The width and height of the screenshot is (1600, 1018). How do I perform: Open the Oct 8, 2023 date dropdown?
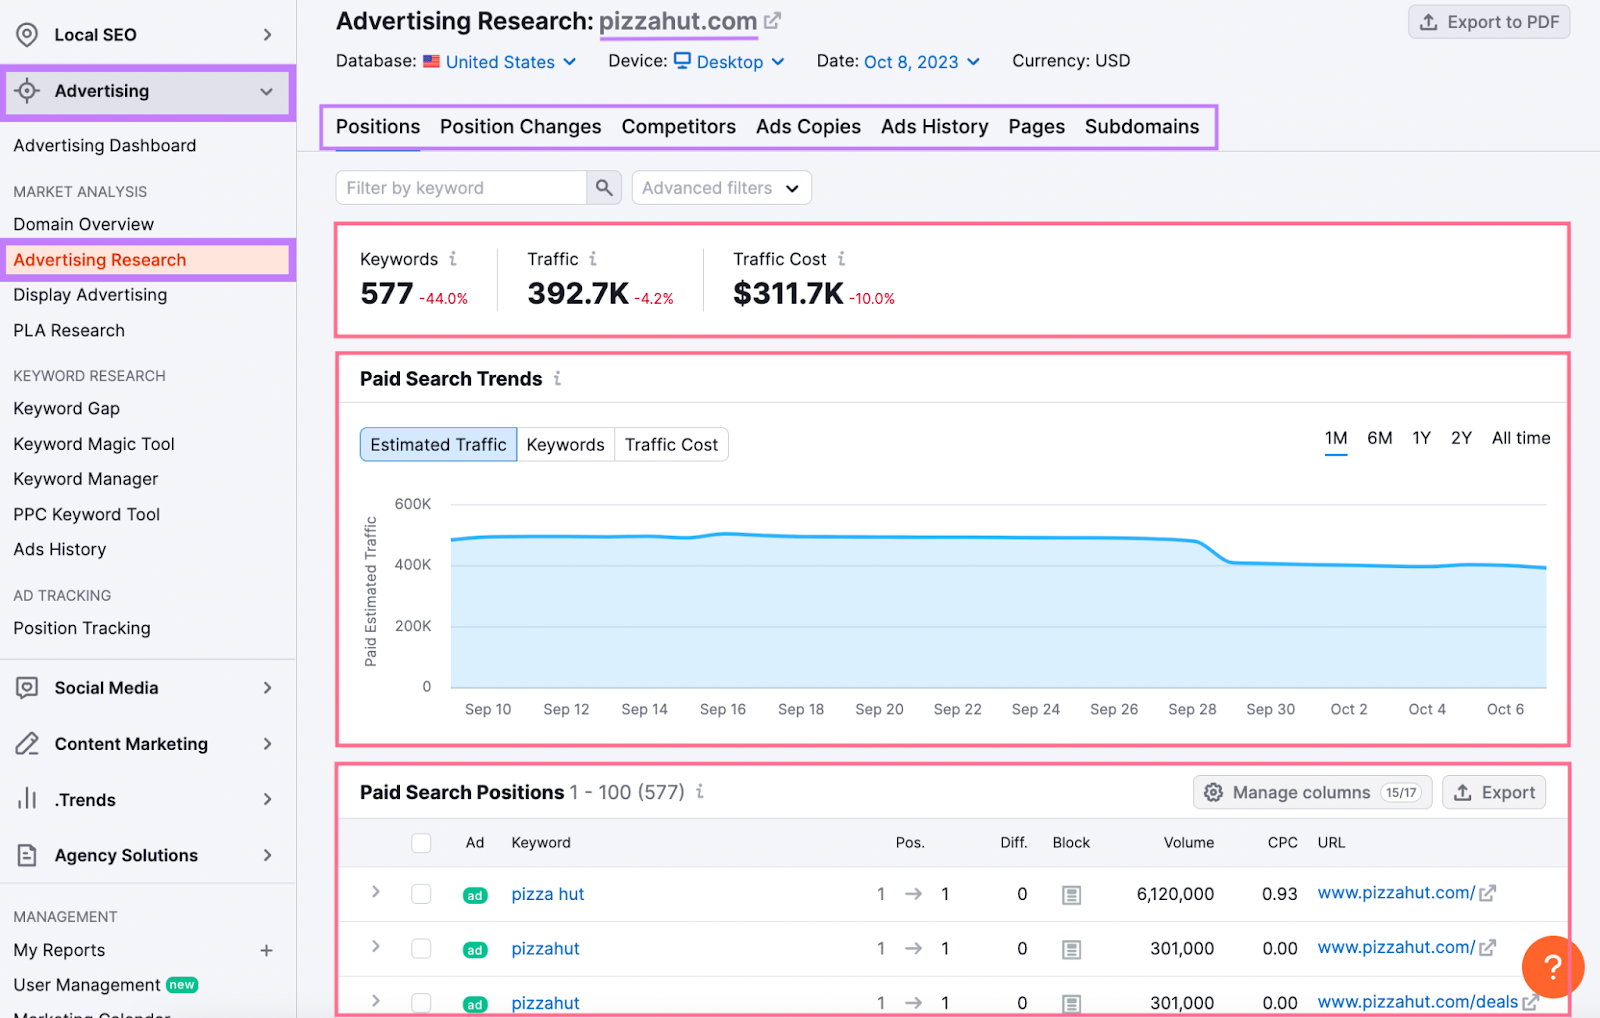pyautogui.click(x=921, y=62)
